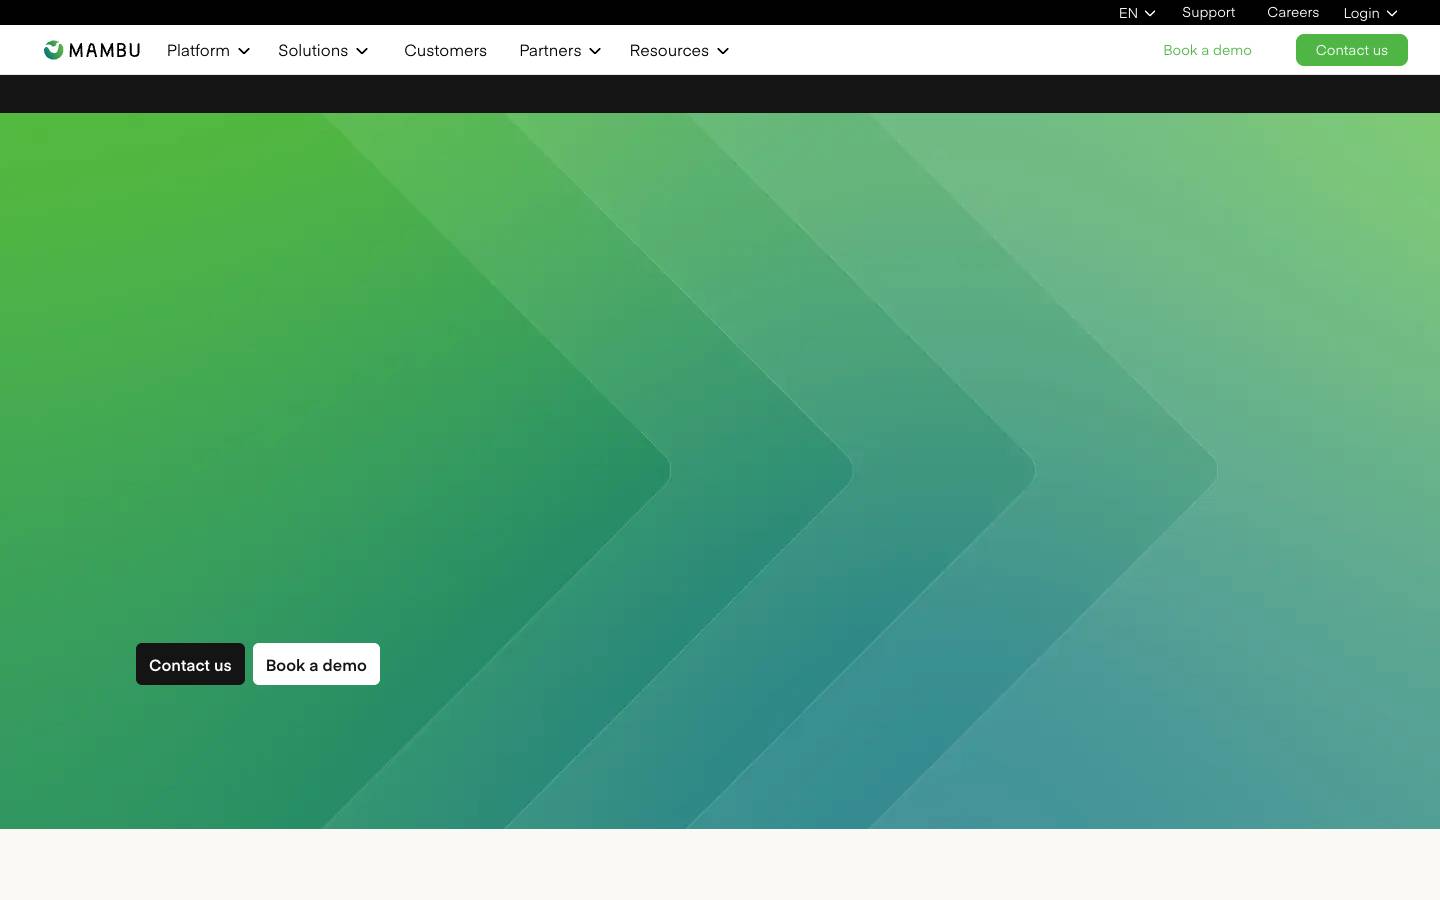Click green Contact us header button

click(1352, 50)
